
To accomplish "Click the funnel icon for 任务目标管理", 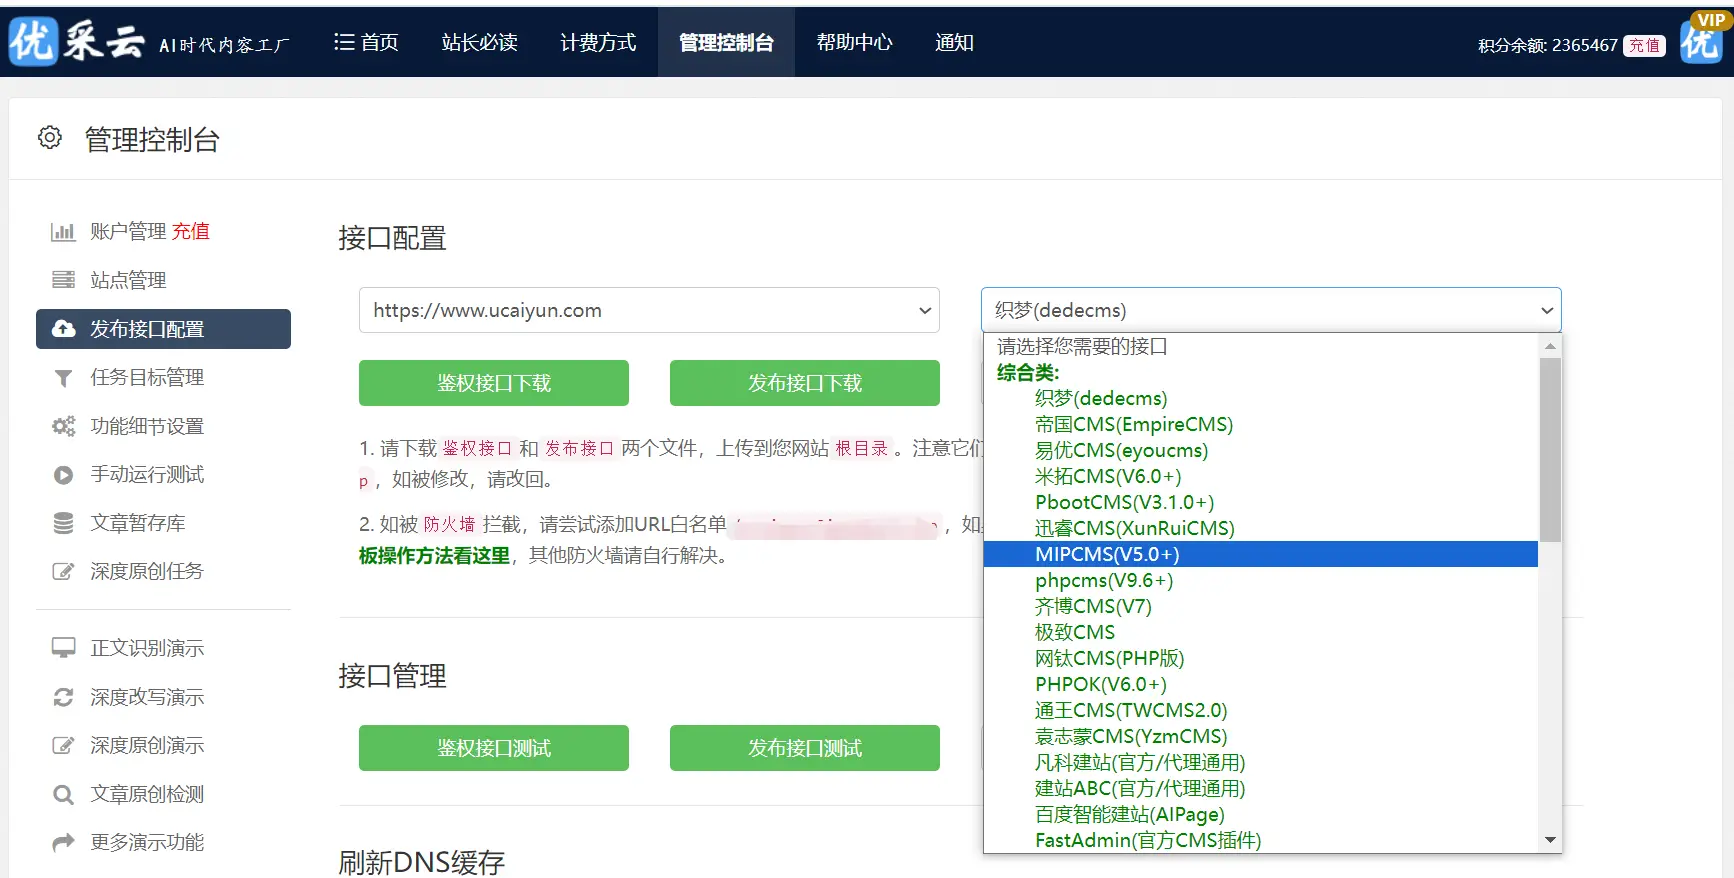I will [x=63, y=378].
